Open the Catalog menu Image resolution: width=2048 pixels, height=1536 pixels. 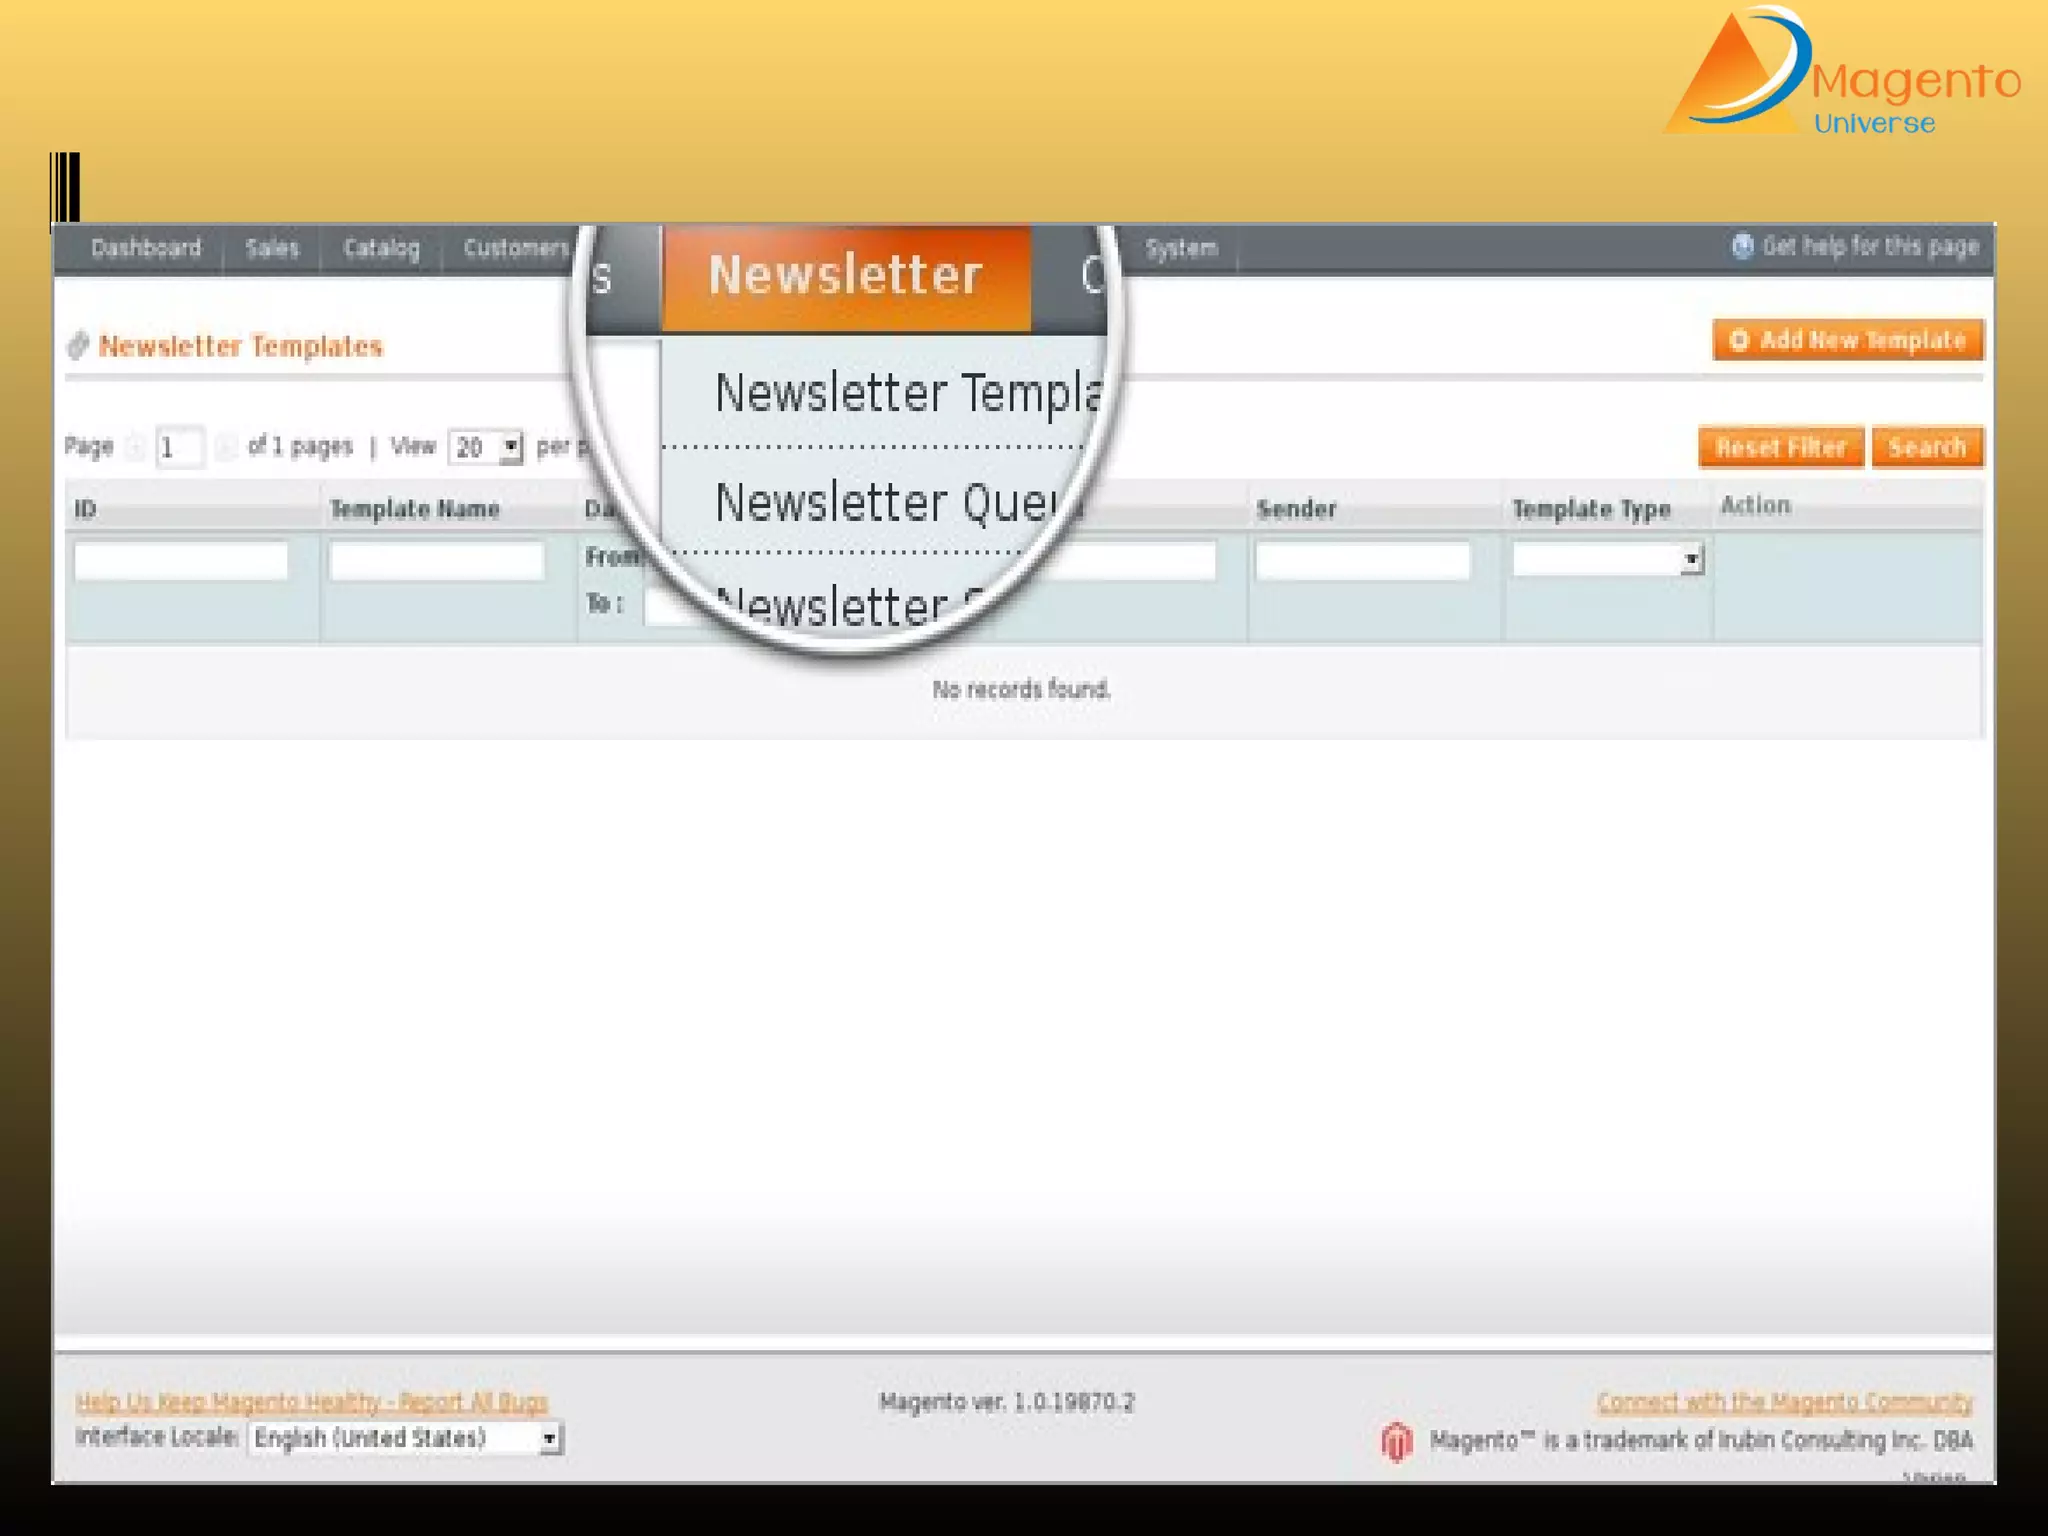(x=381, y=248)
